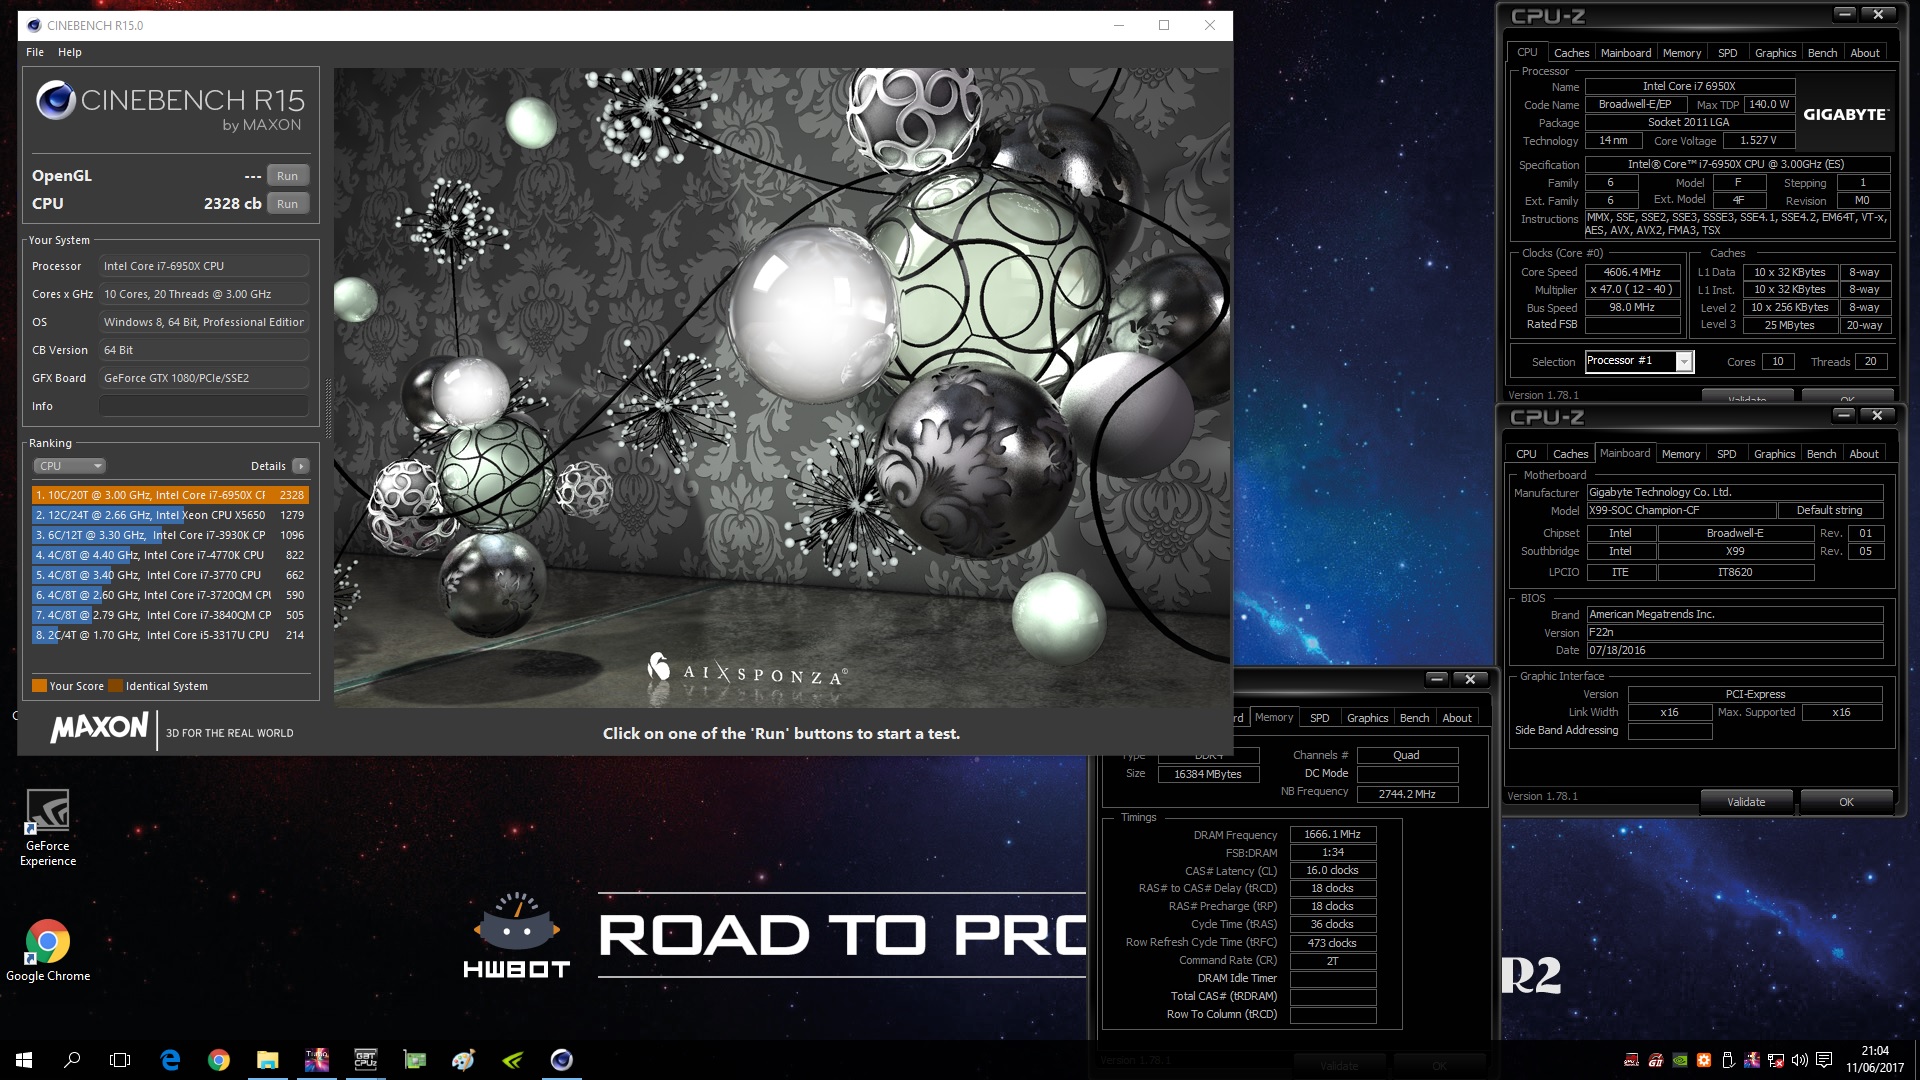Switch to SPD tab in top CPU-Z window
Screen dimensions: 1920x1080
tap(1728, 53)
